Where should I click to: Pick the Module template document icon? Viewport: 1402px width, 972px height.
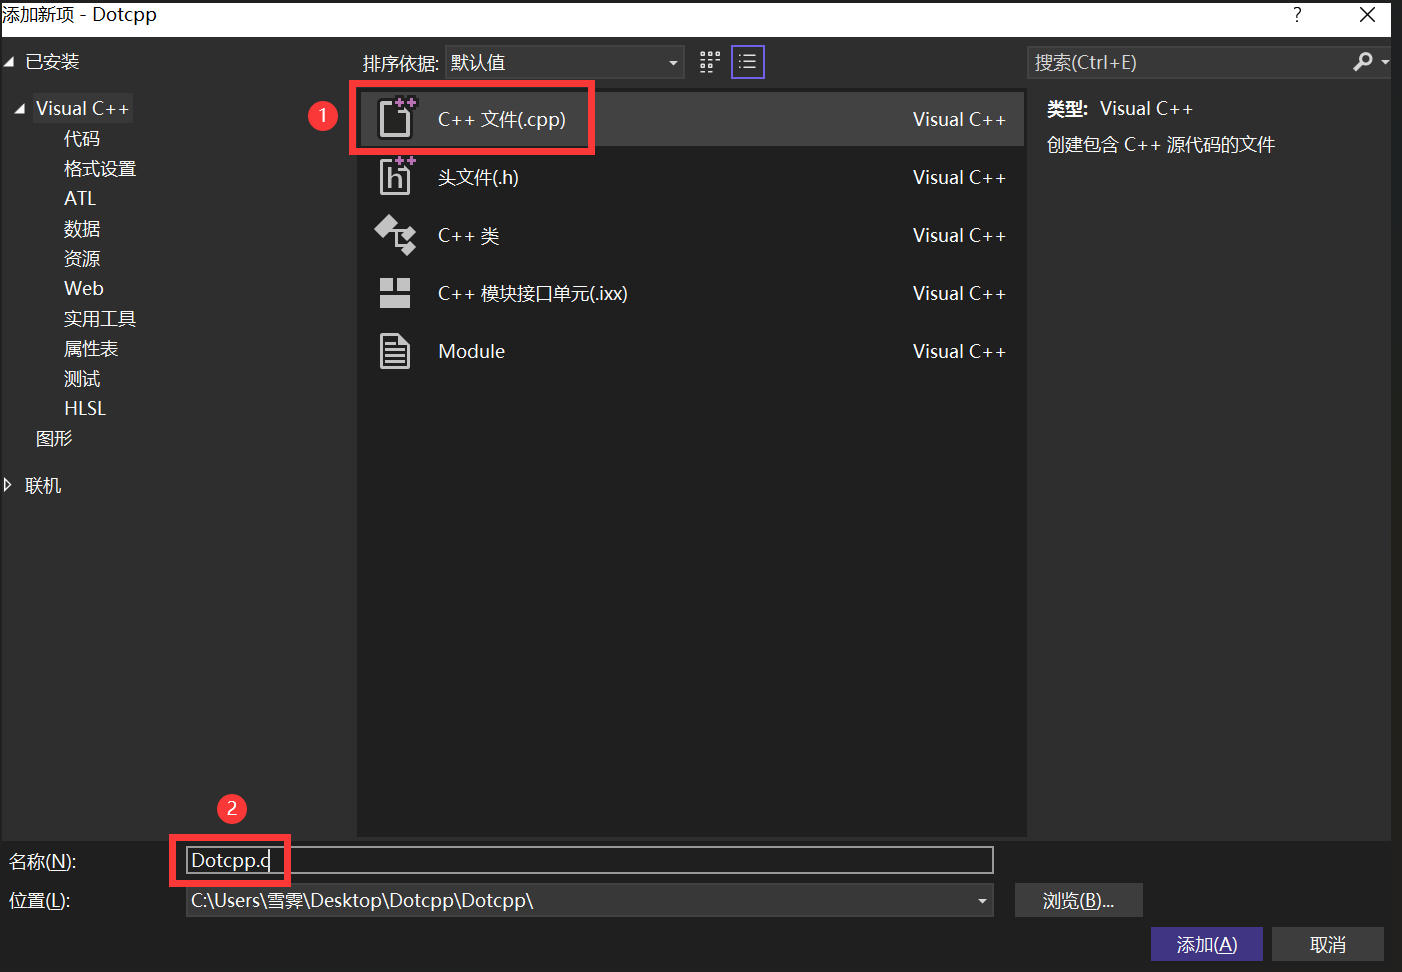395,351
